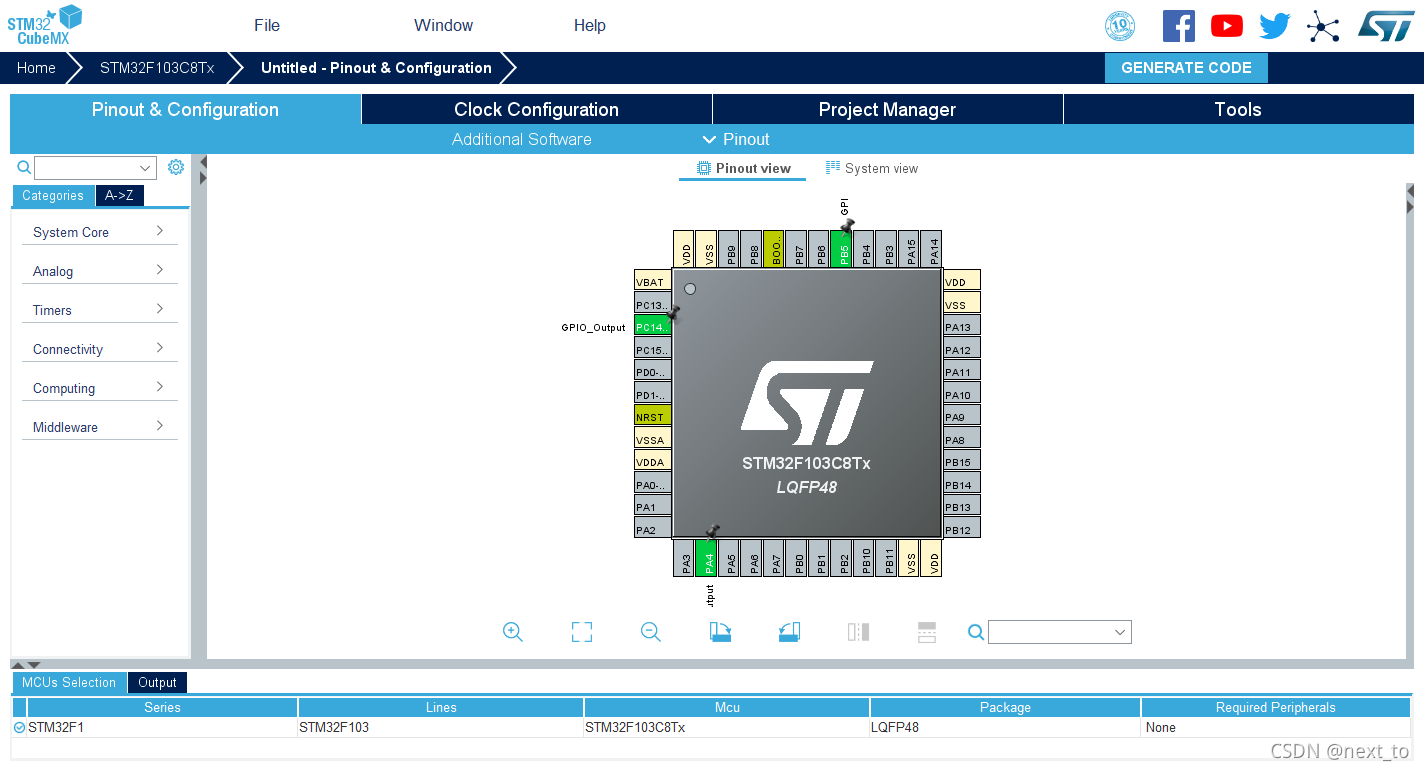Screen dimensions: 1424x771
Task: Click the ST community network icon
Action: (x=1323, y=26)
